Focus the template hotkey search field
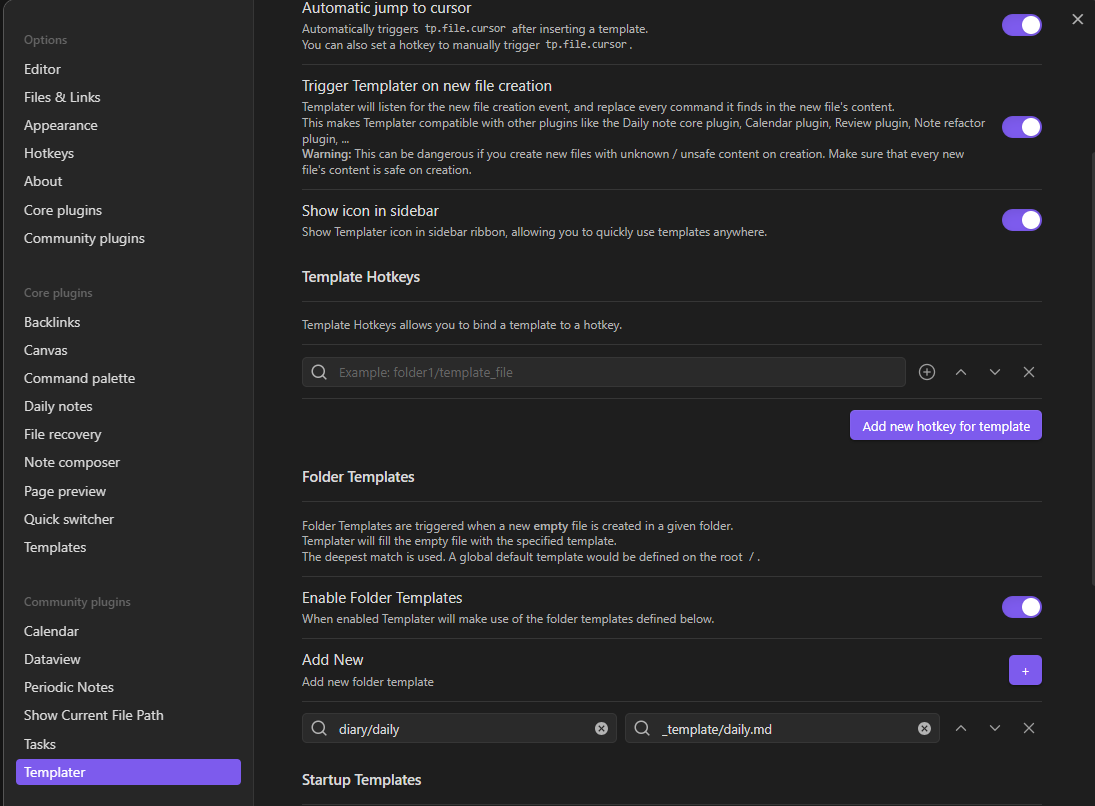Image resolution: width=1095 pixels, height=806 pixels. pyautogui.click(x=603, y=372)
